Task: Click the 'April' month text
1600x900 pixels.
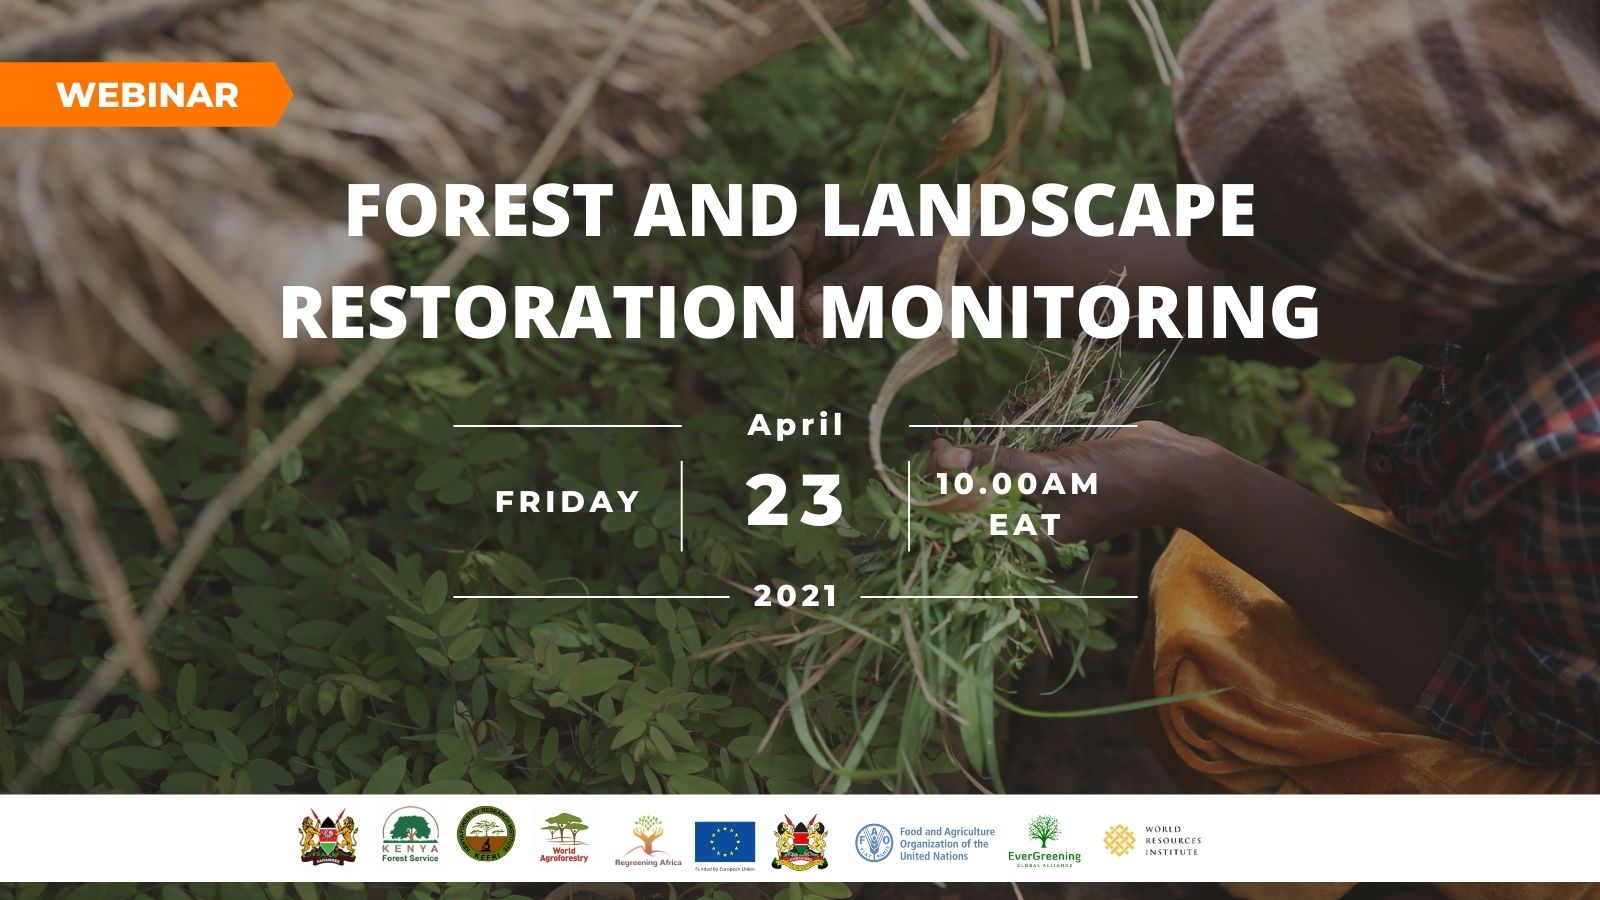Action: click(797, 425)
